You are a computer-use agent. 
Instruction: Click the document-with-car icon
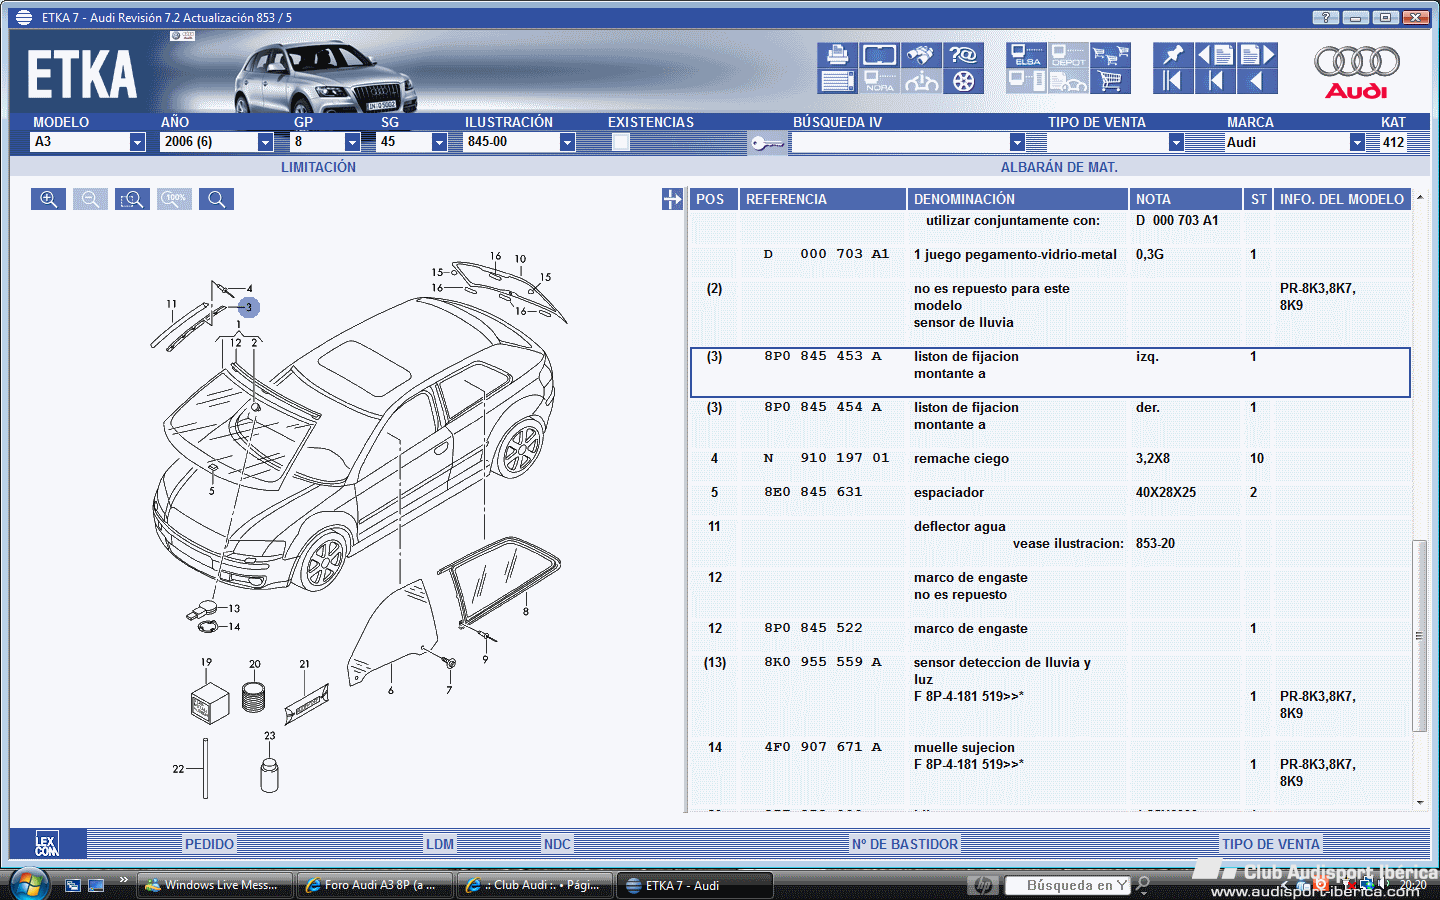coord(1068,81)
